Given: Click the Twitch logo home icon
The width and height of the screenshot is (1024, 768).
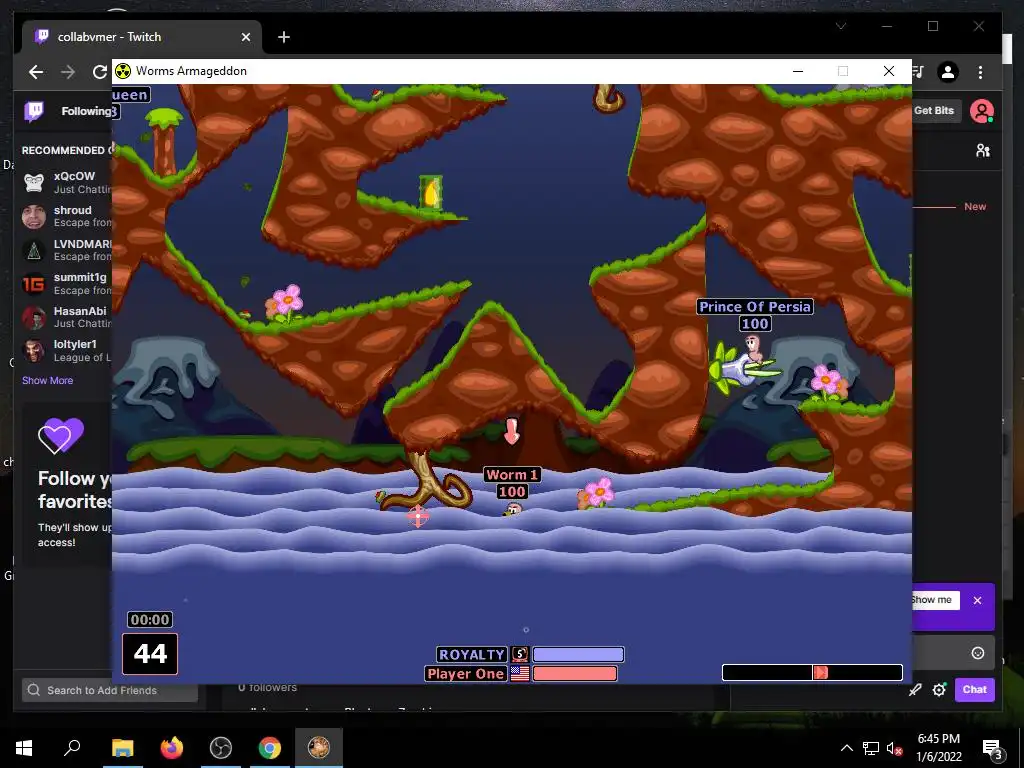Looking at the screenshot, I should tap(34, 111).
